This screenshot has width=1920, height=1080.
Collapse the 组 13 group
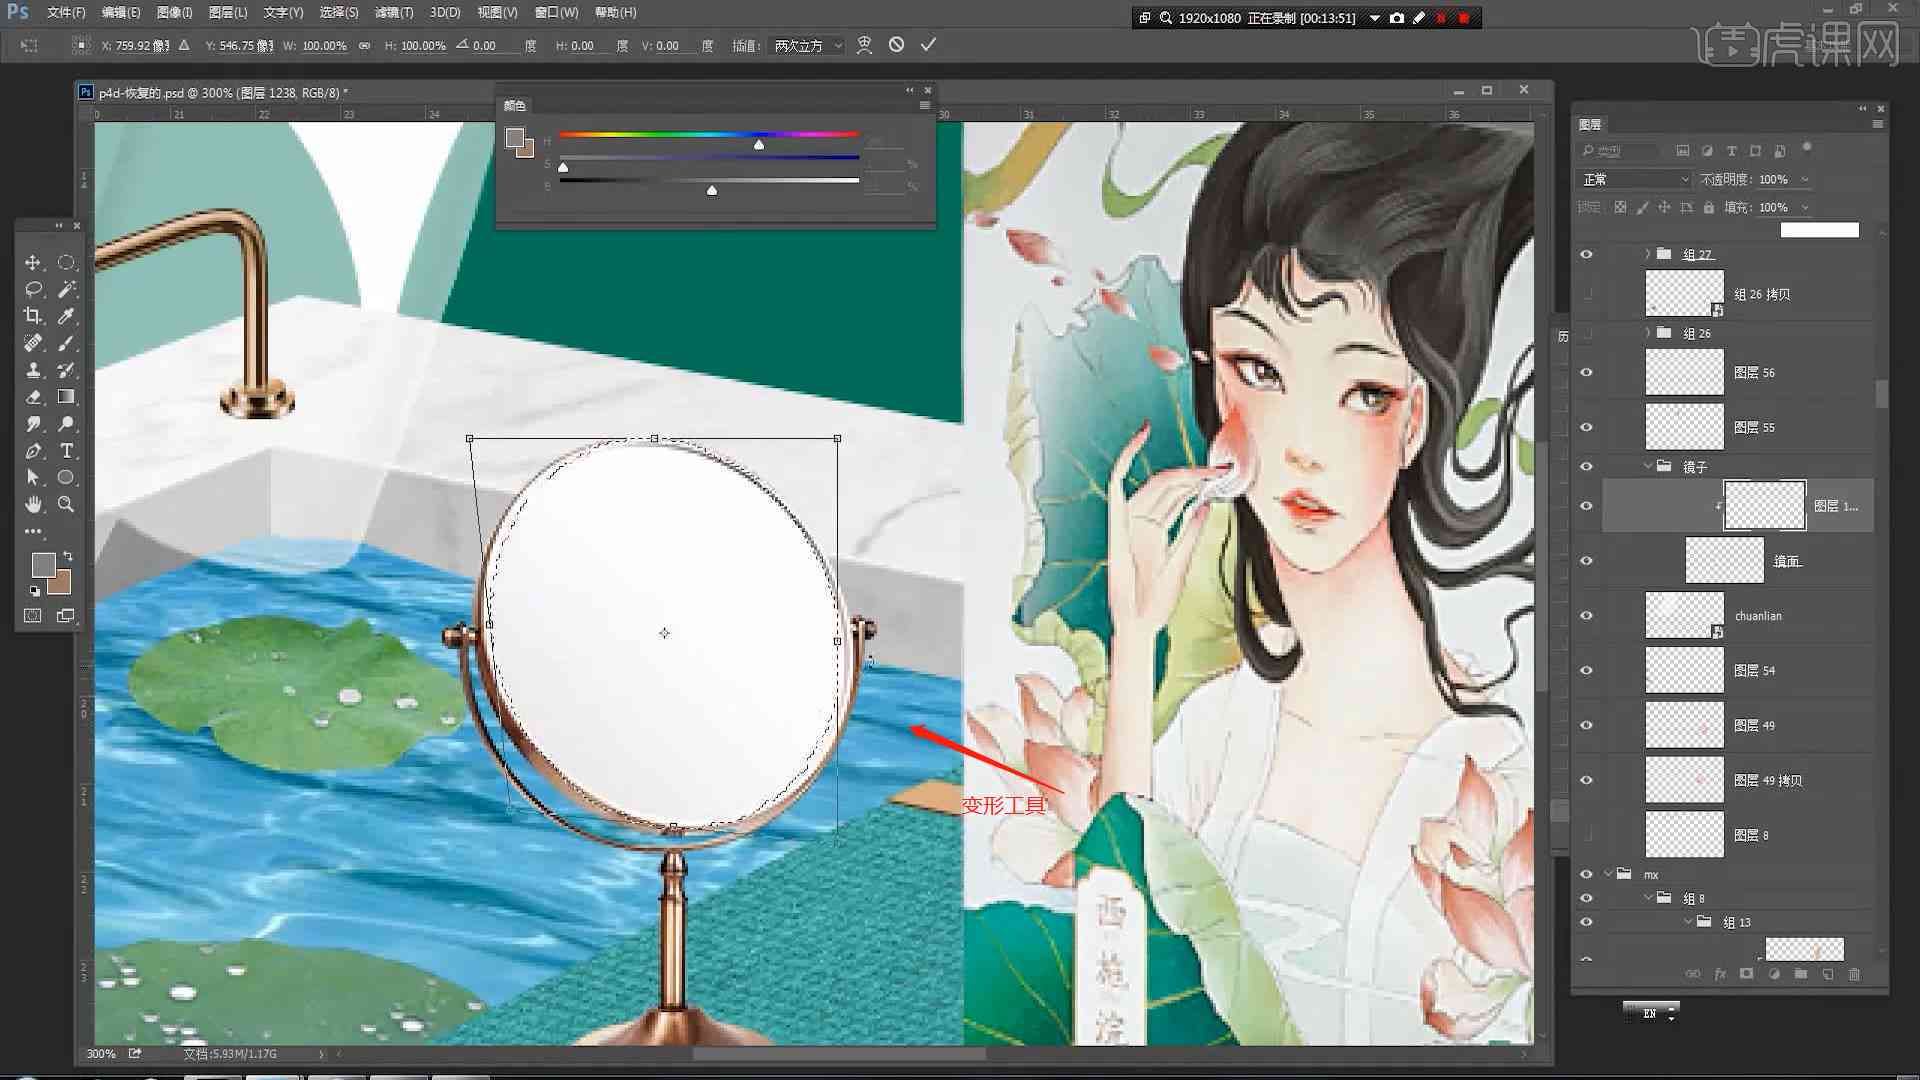[x=1687, y=922]
